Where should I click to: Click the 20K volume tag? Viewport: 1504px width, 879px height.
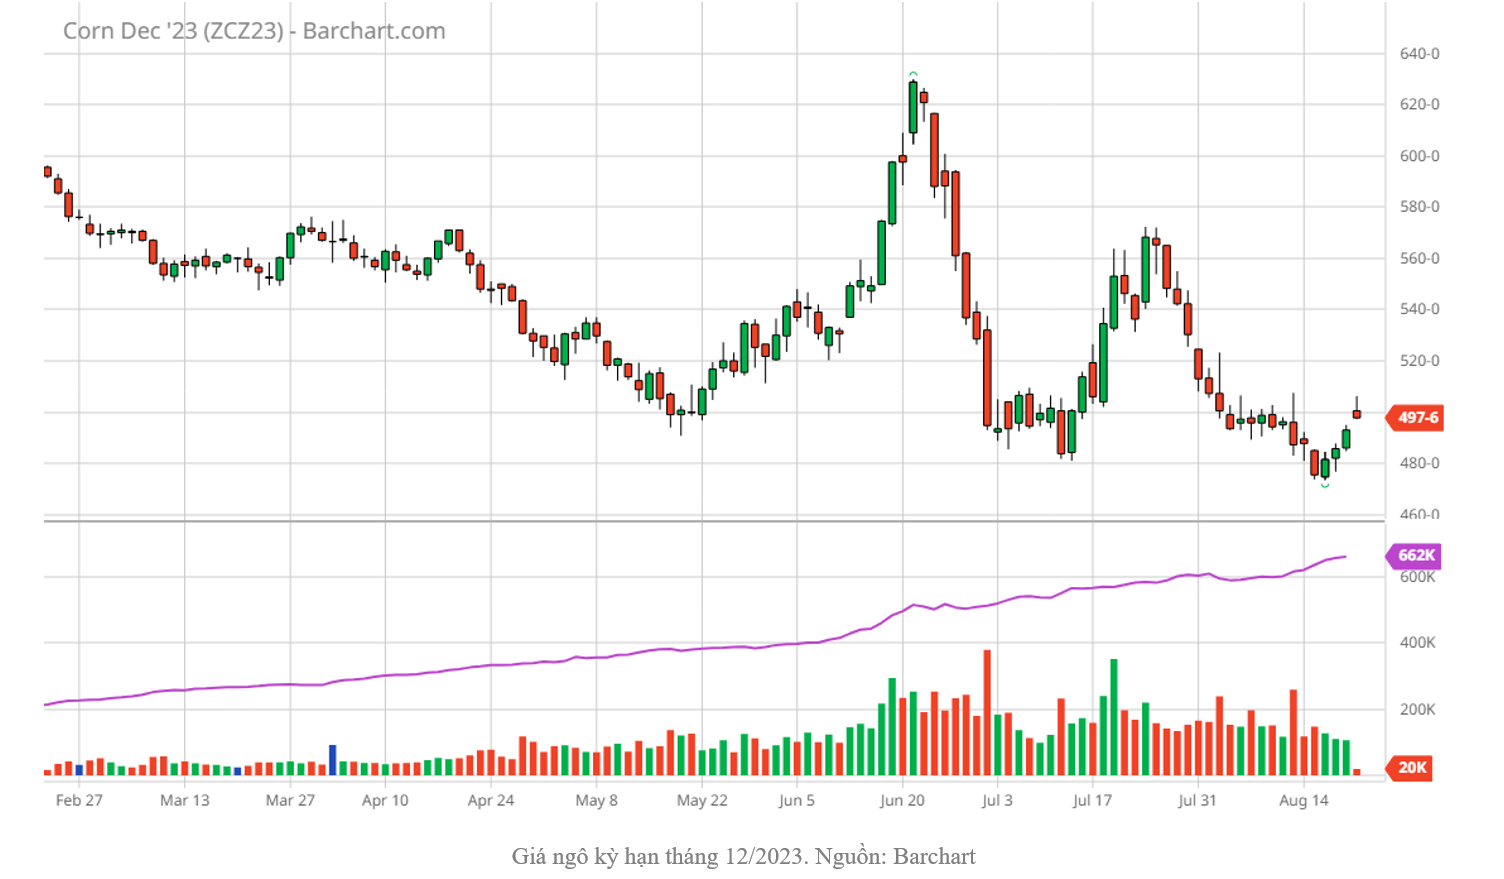coord(1410,768)
